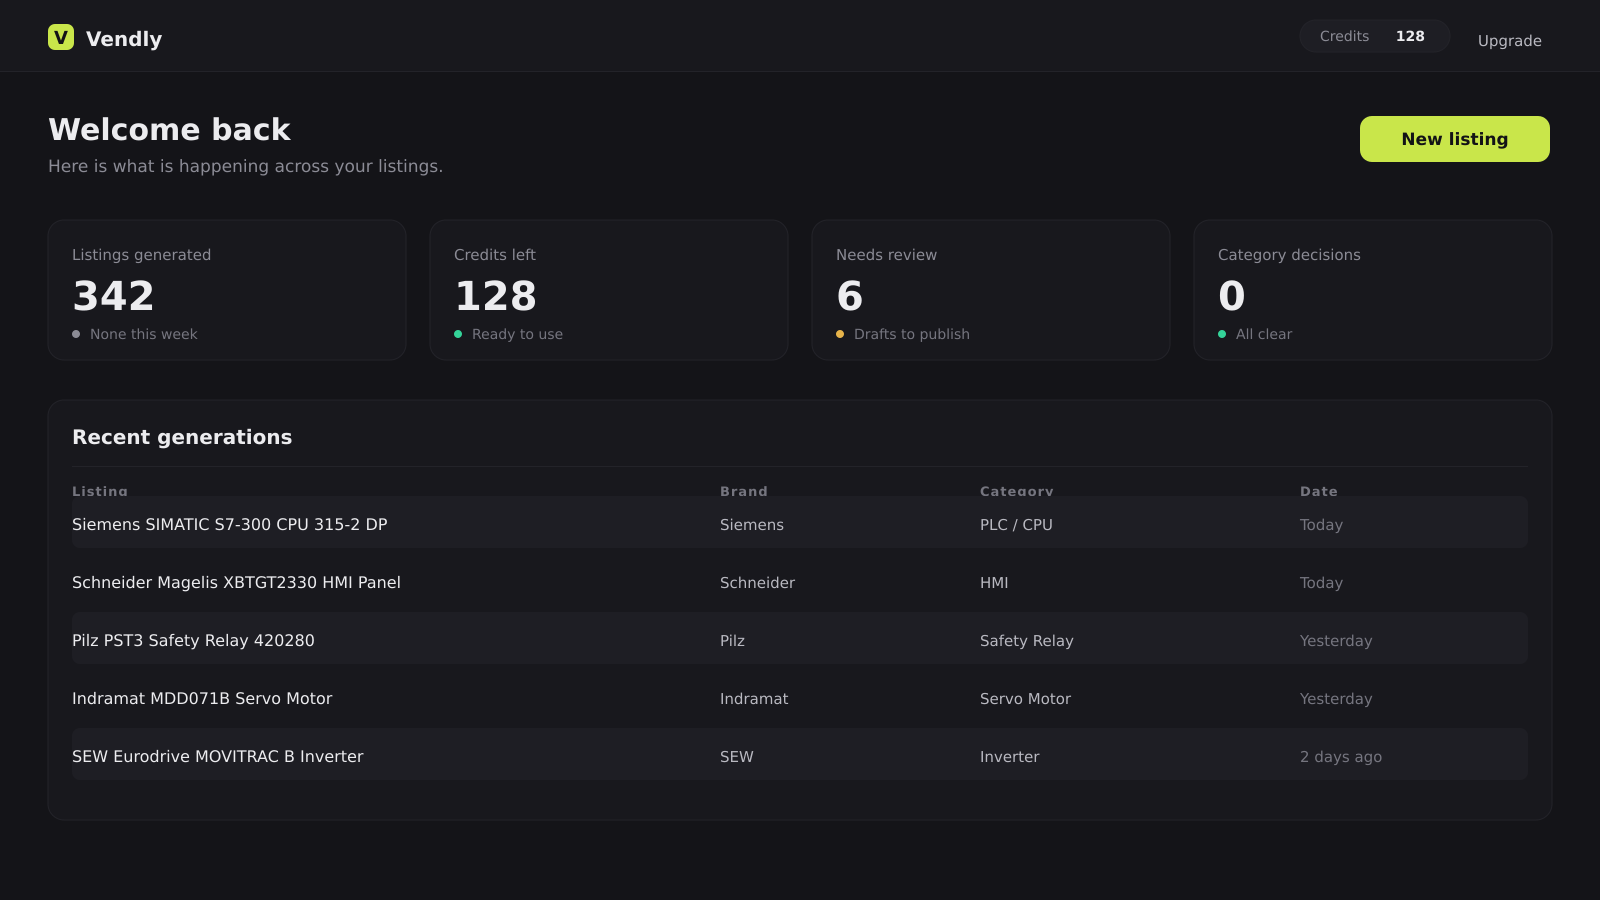Select the SEW Eurodrive MOVITRAC B Inverter row
The image size is (1600, 900).
pos(800,756)
